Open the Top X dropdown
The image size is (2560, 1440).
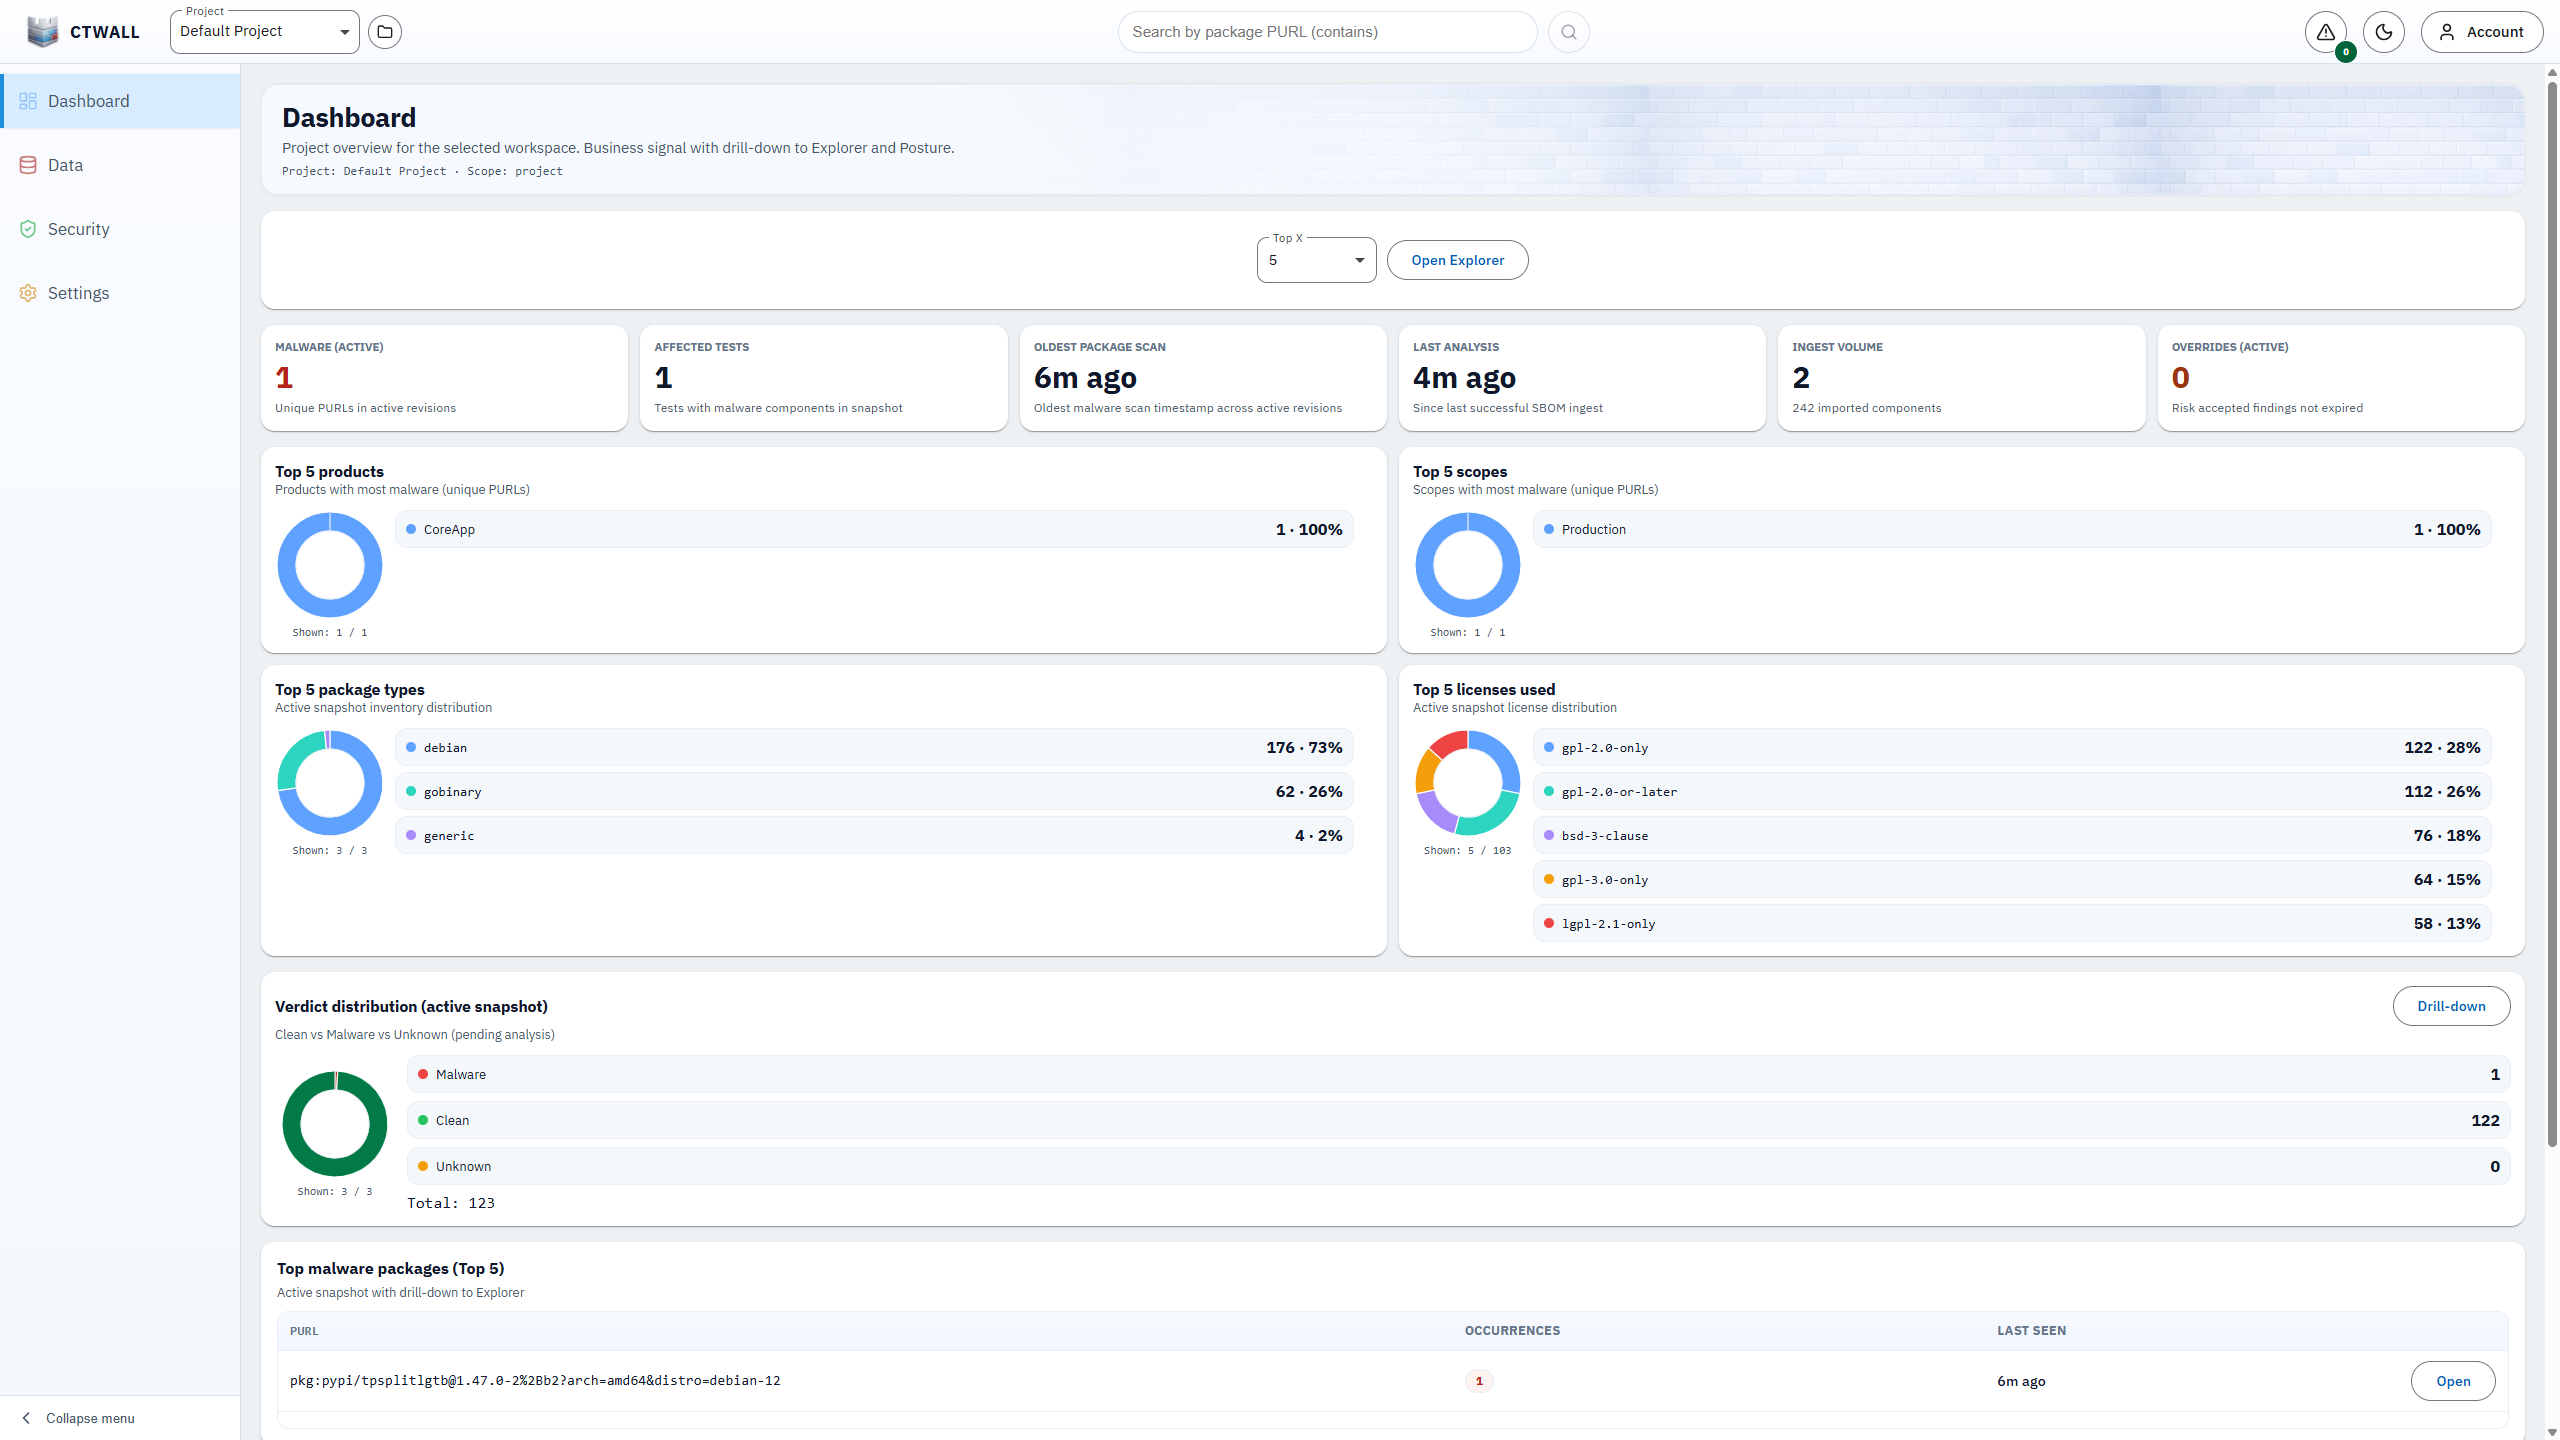tap(1315, 259)
